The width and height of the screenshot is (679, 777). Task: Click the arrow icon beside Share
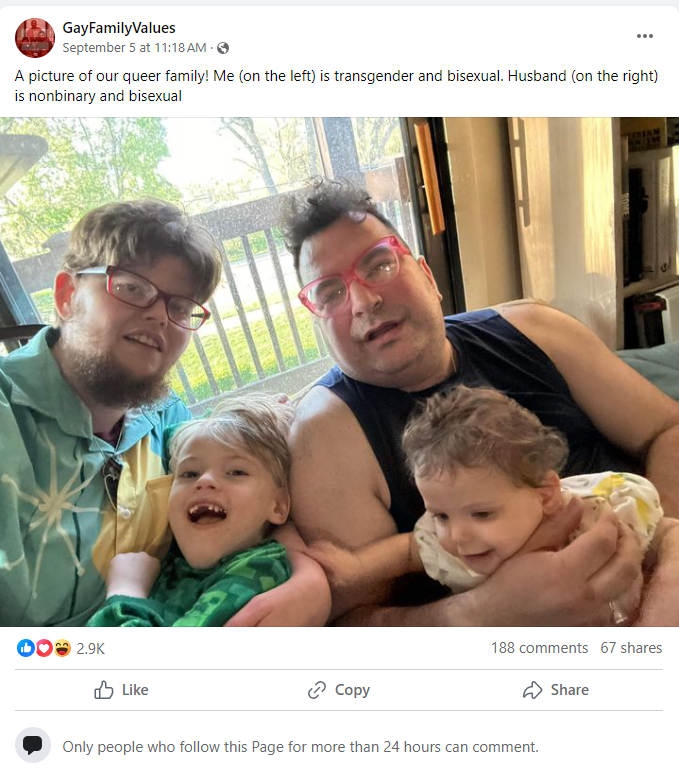coord(533,690)
